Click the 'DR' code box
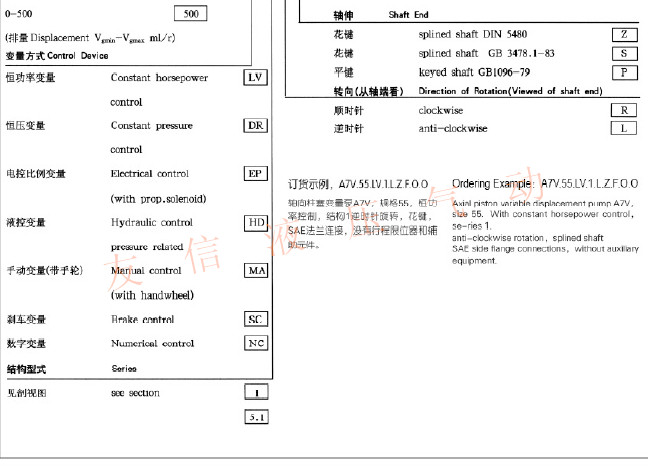Image resolution: width=648 pixels, height=466 pixels. pyautogui.click(x=255, y=125)
